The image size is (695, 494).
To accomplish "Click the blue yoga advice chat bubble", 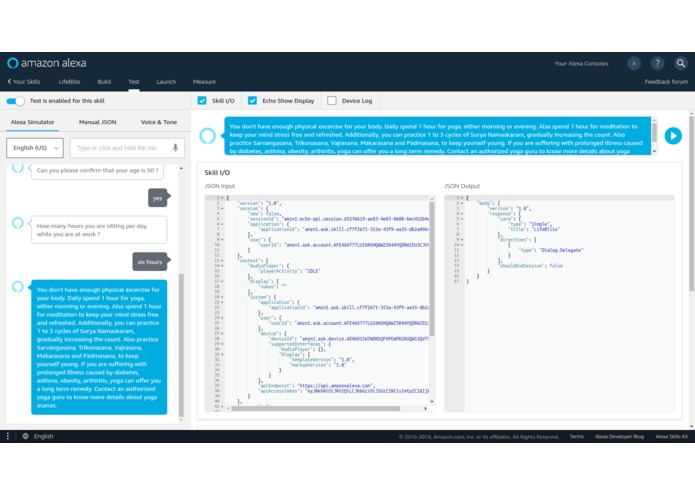I will (99, 347).
